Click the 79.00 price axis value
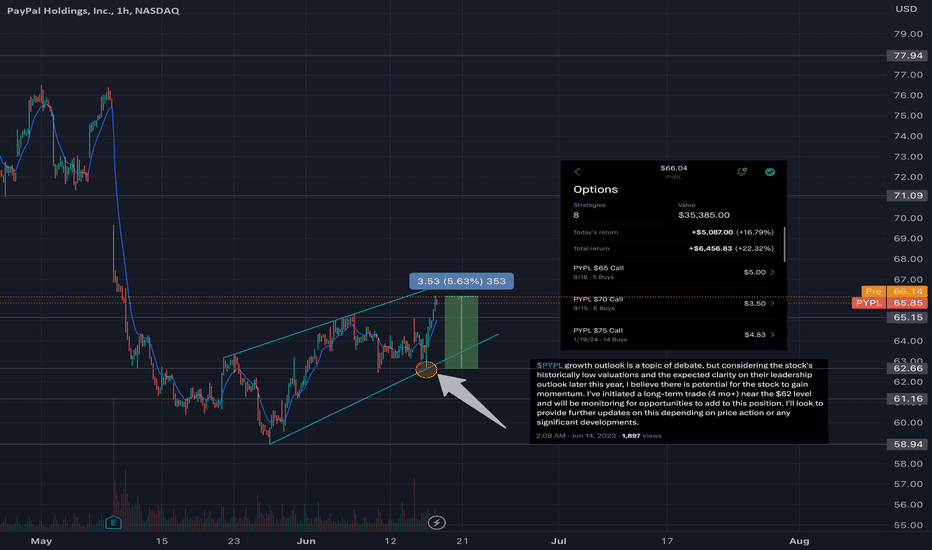Viewport: 932px width, 550px height. click(908, 34)
